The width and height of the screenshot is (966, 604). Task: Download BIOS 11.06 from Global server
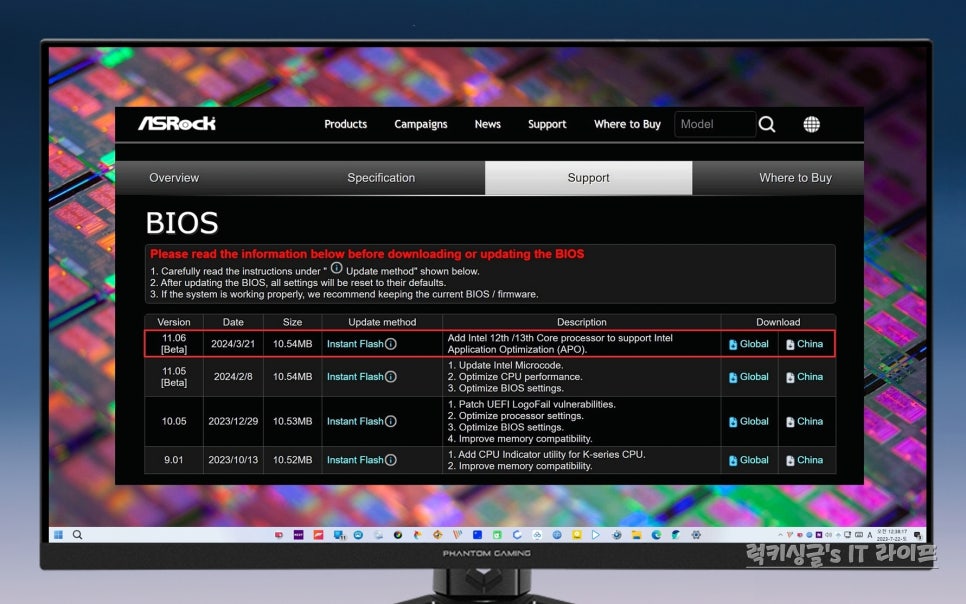coord(749,344)
